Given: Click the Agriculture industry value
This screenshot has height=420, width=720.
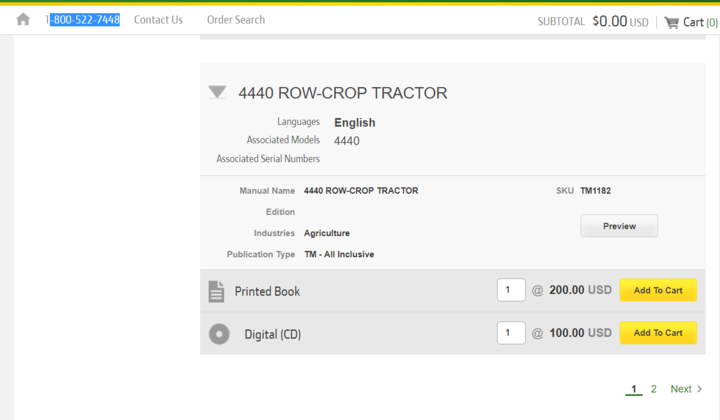Looking at the screenshot, I should point(326,233).
